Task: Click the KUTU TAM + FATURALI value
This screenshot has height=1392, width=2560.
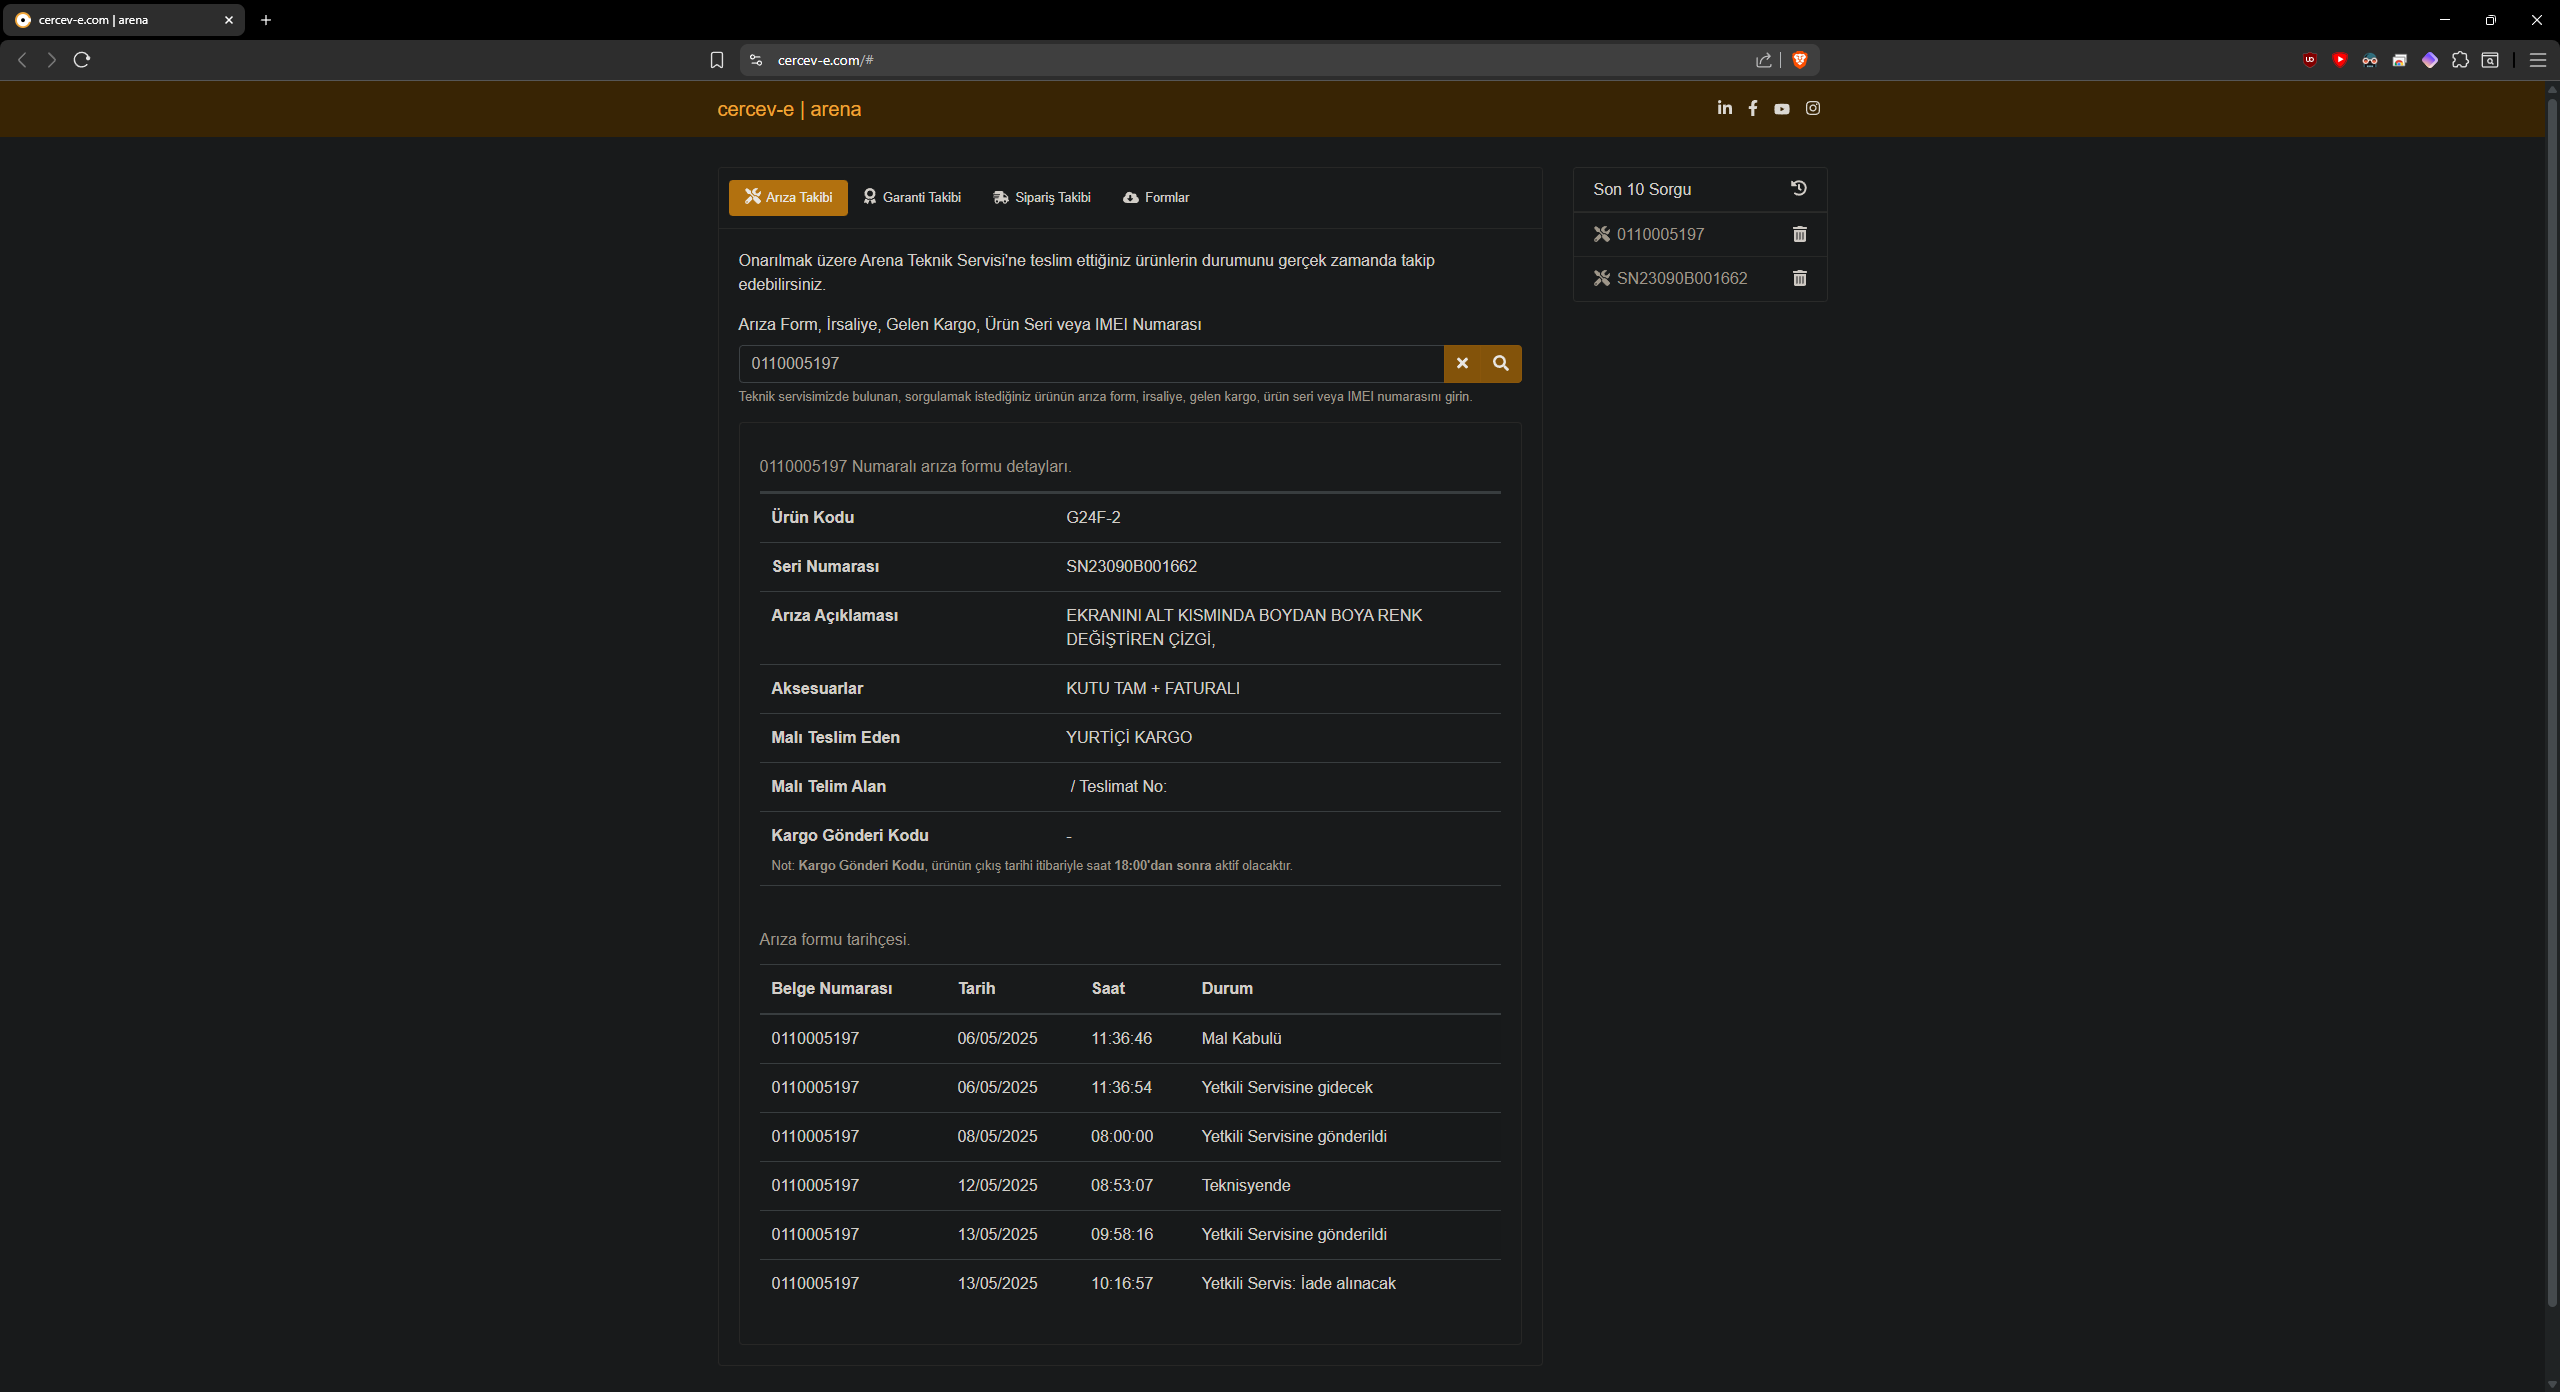Action: tap(1152, 688)
